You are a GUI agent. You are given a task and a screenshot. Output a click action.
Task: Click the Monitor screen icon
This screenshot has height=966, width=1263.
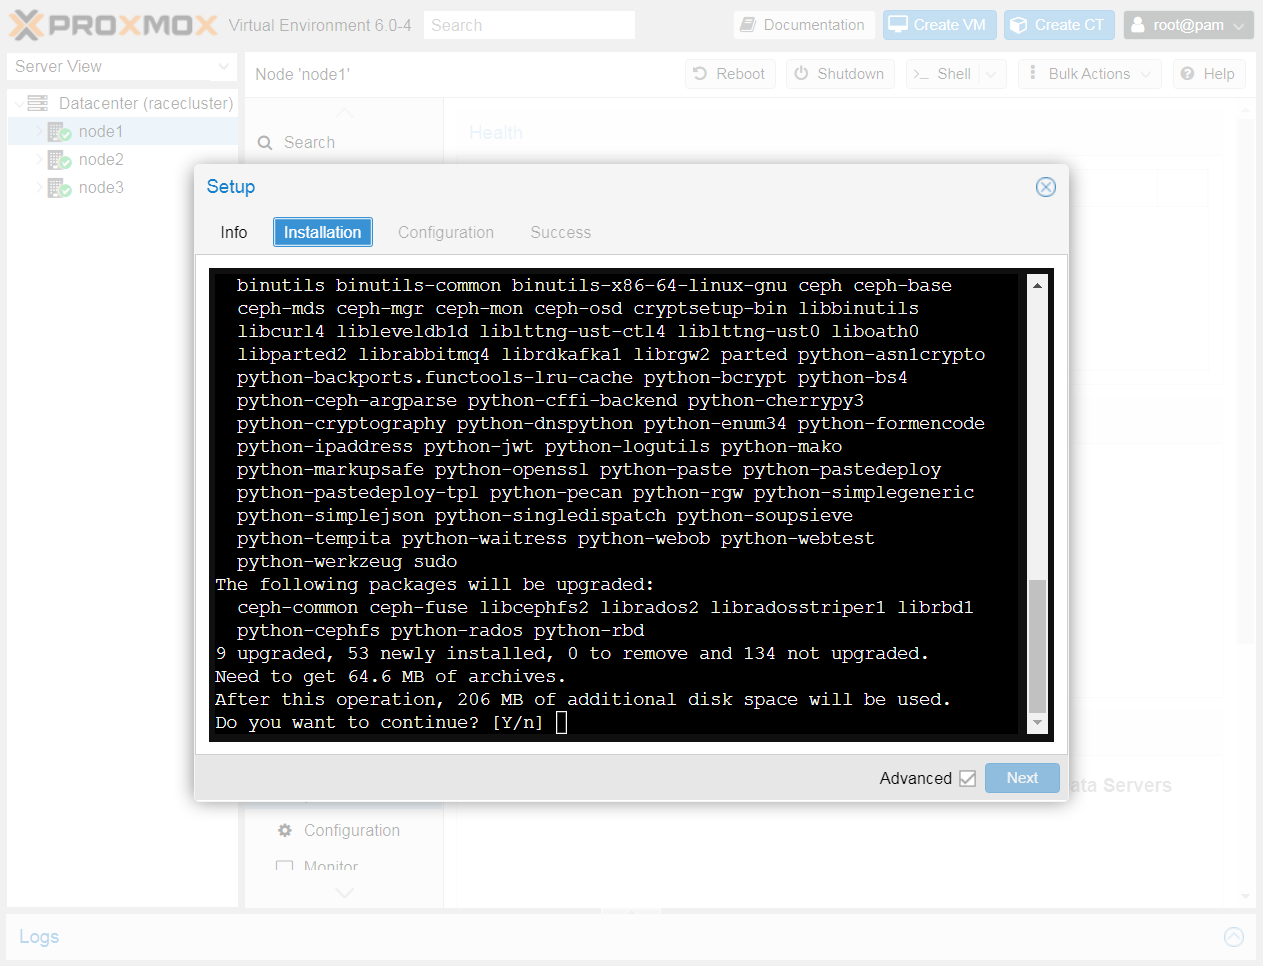click(x=285, y=867)
